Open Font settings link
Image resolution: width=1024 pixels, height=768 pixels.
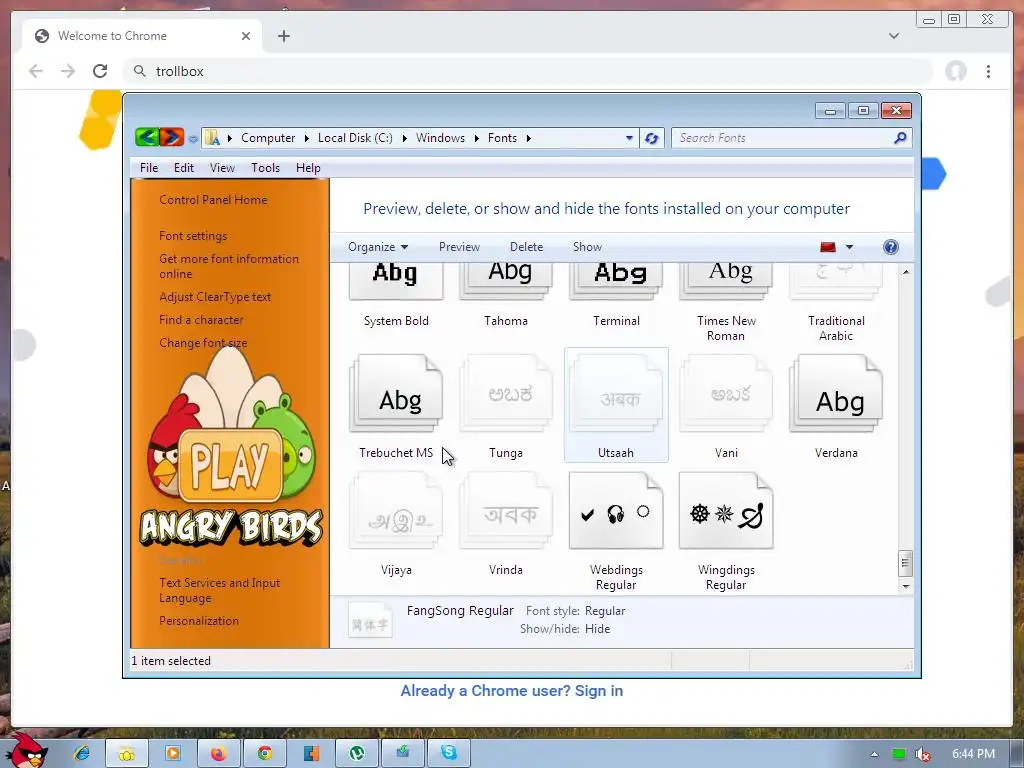[x=193, y=236]
